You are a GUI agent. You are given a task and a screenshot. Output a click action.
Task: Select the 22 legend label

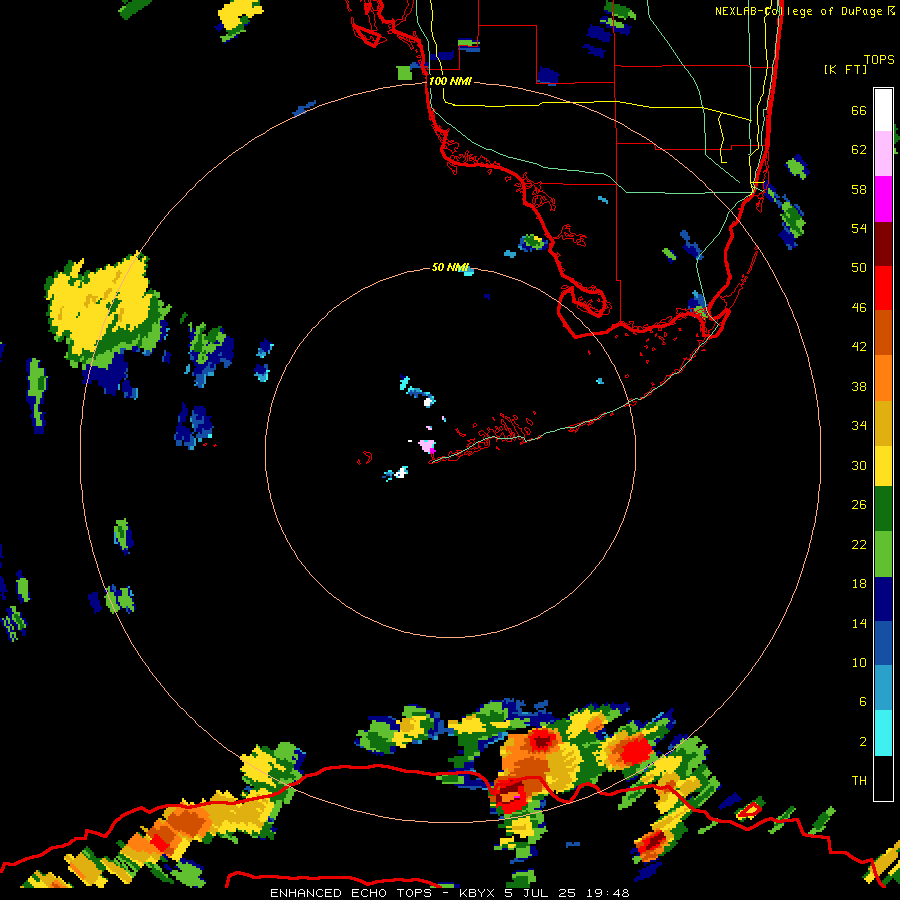click(x=859, y=544)
